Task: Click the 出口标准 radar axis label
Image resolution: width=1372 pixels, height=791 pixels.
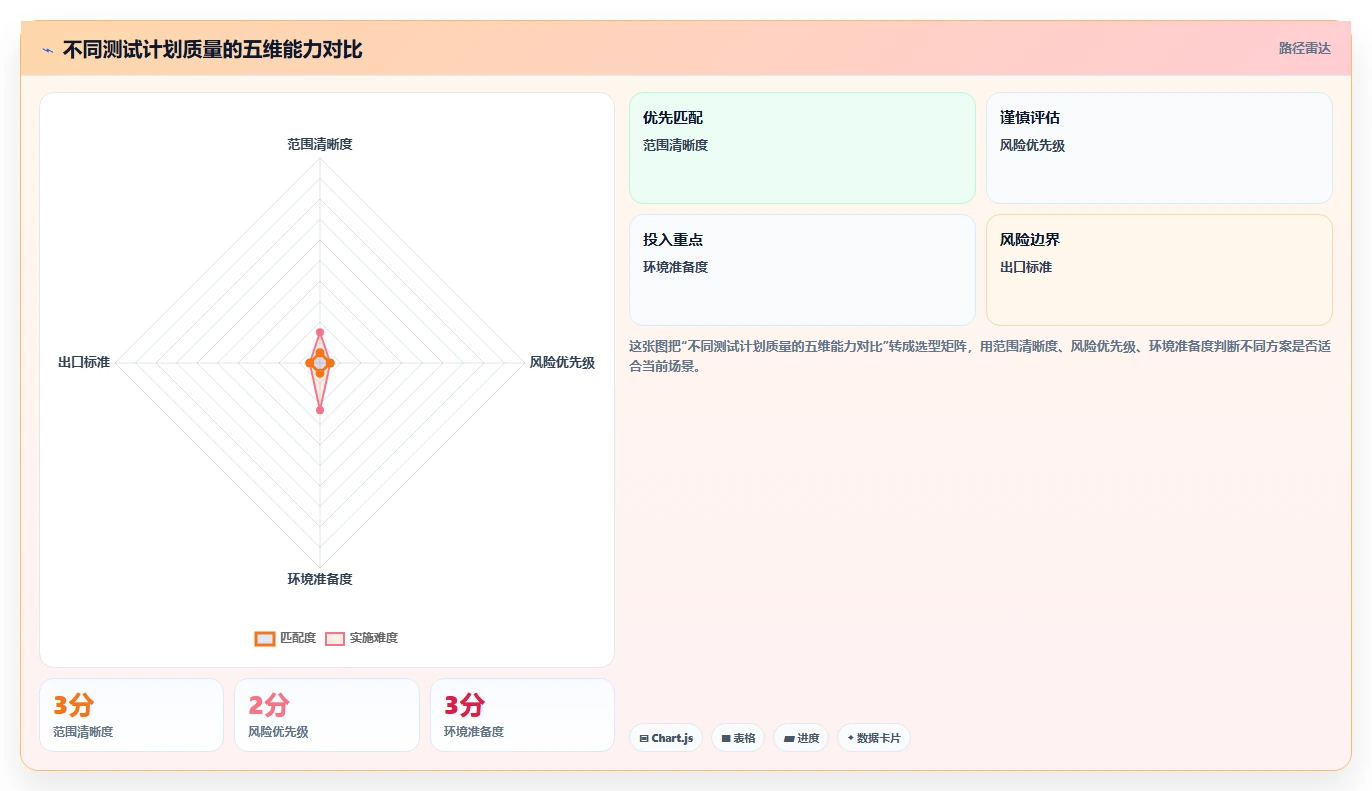Action: (x=84, y=362)
